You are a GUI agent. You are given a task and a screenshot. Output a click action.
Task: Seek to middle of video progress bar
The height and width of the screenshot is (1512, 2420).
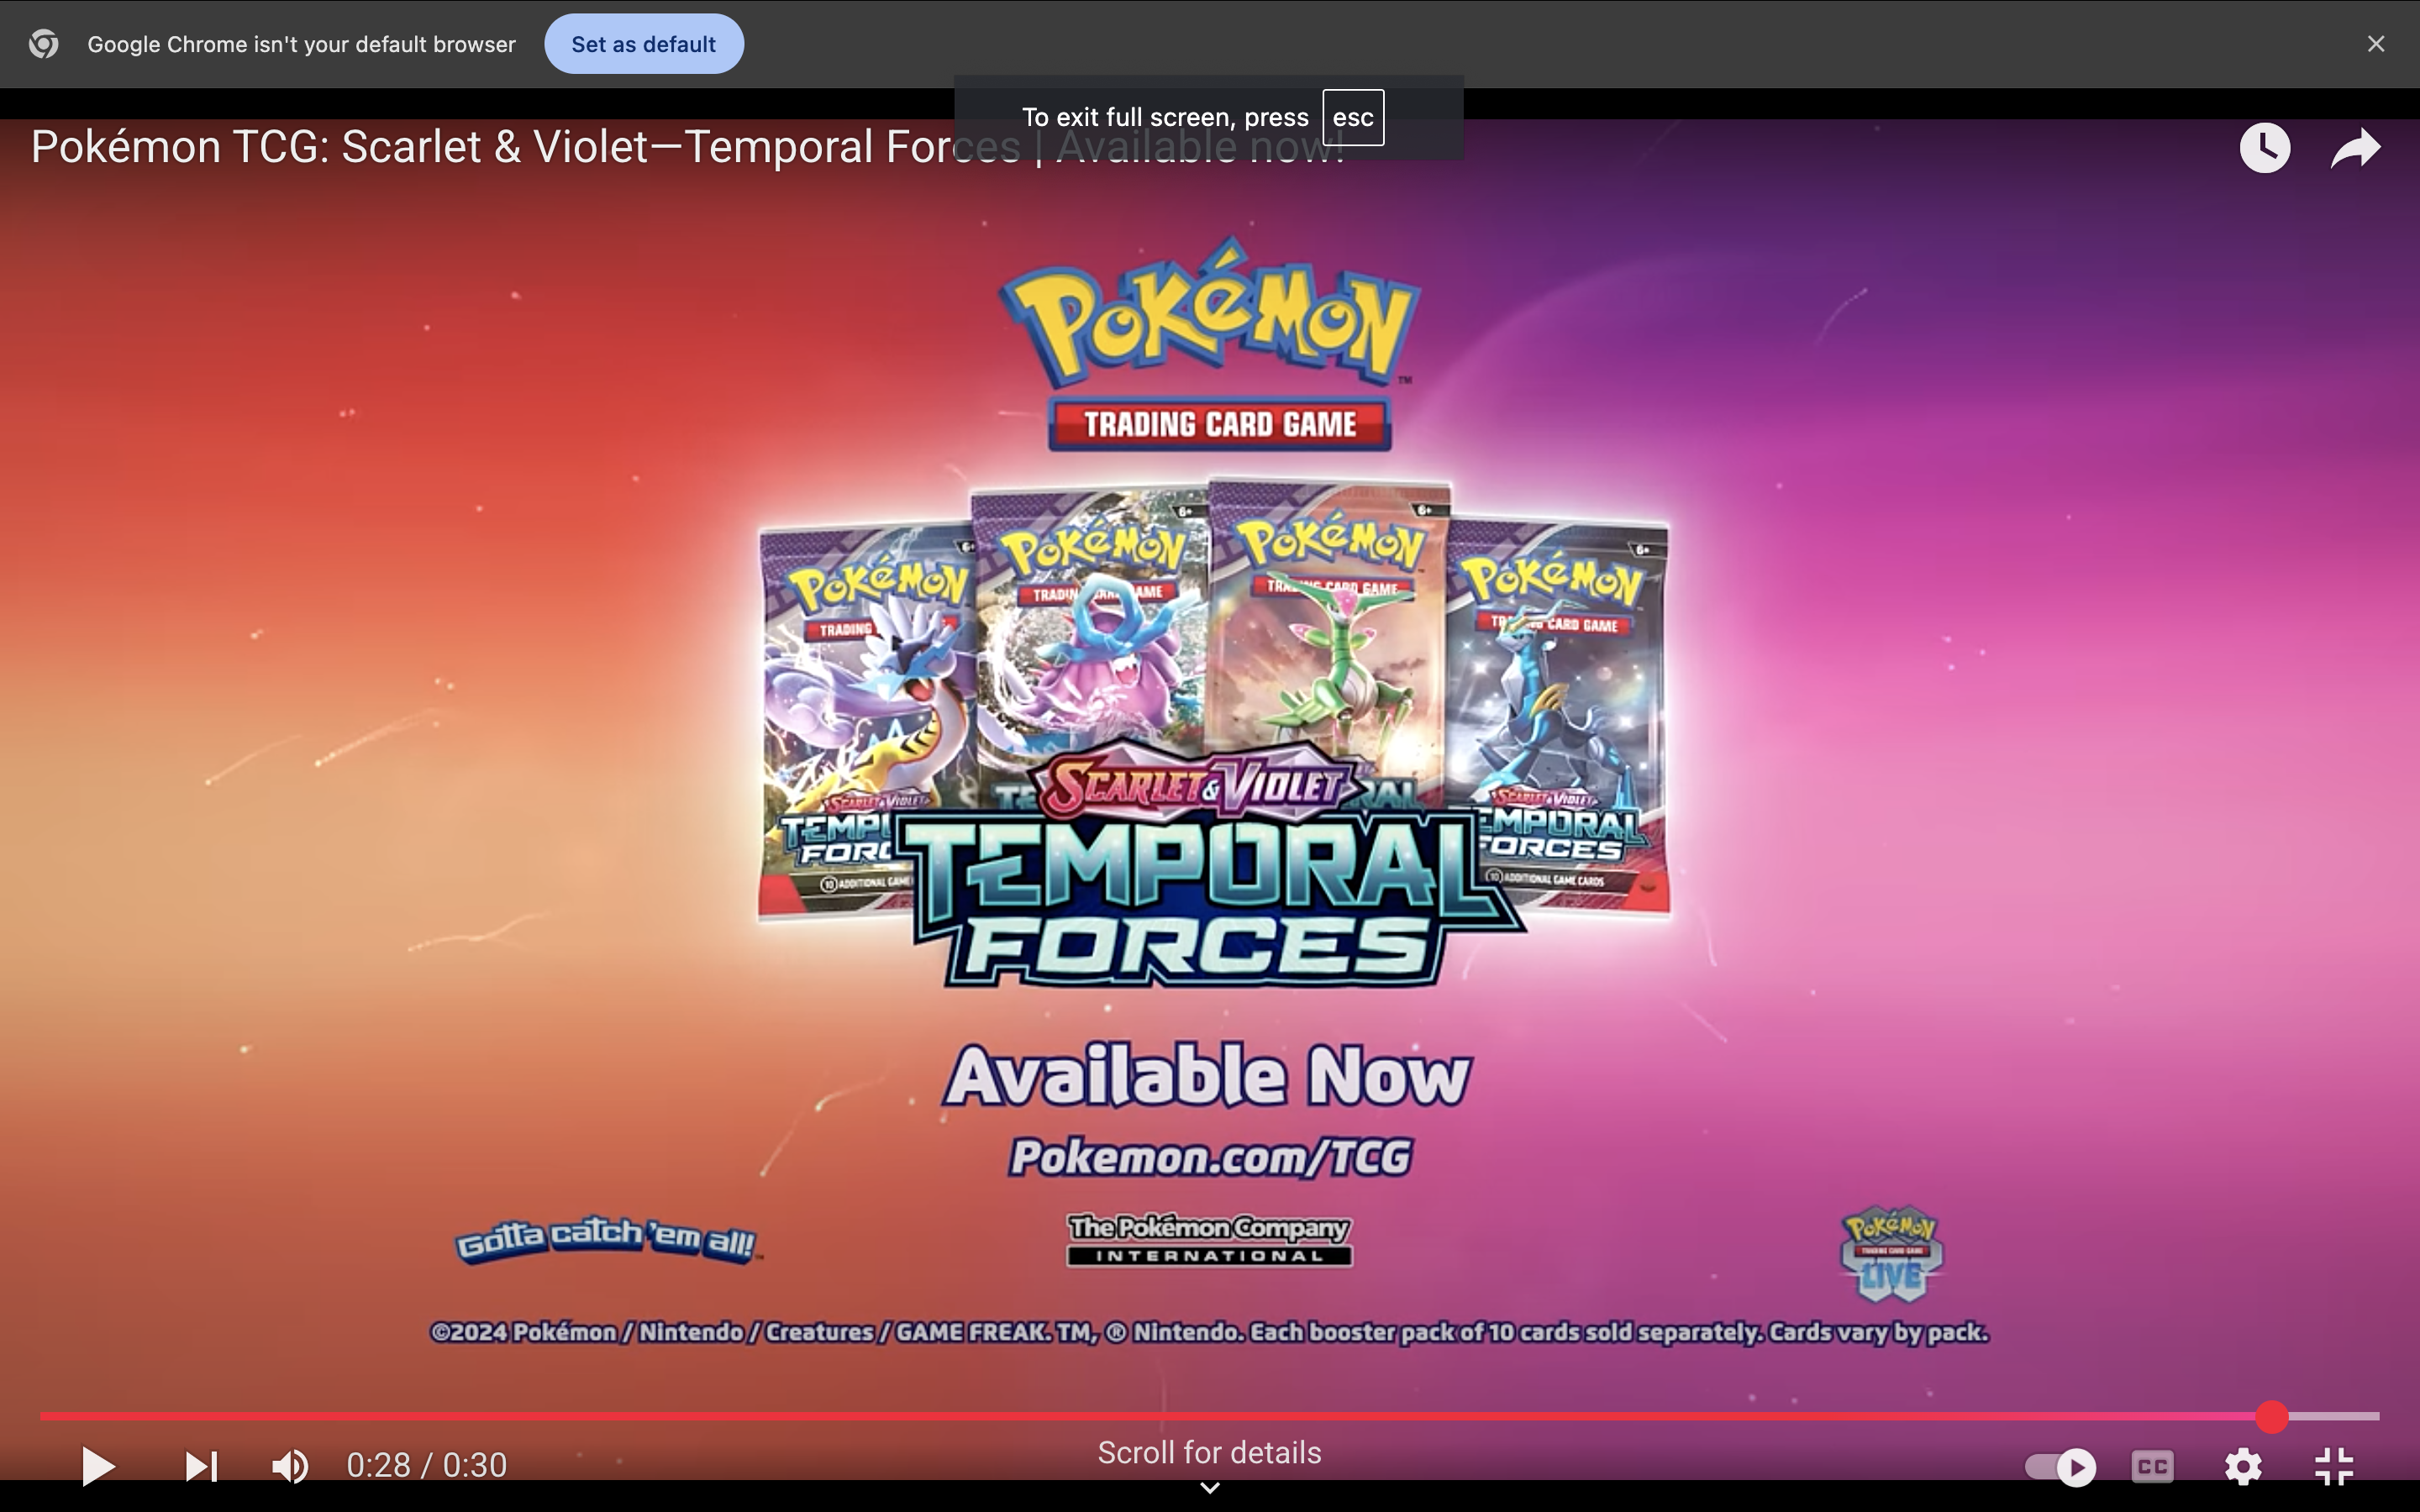pyautogui.click(x=1209, y=1416)
